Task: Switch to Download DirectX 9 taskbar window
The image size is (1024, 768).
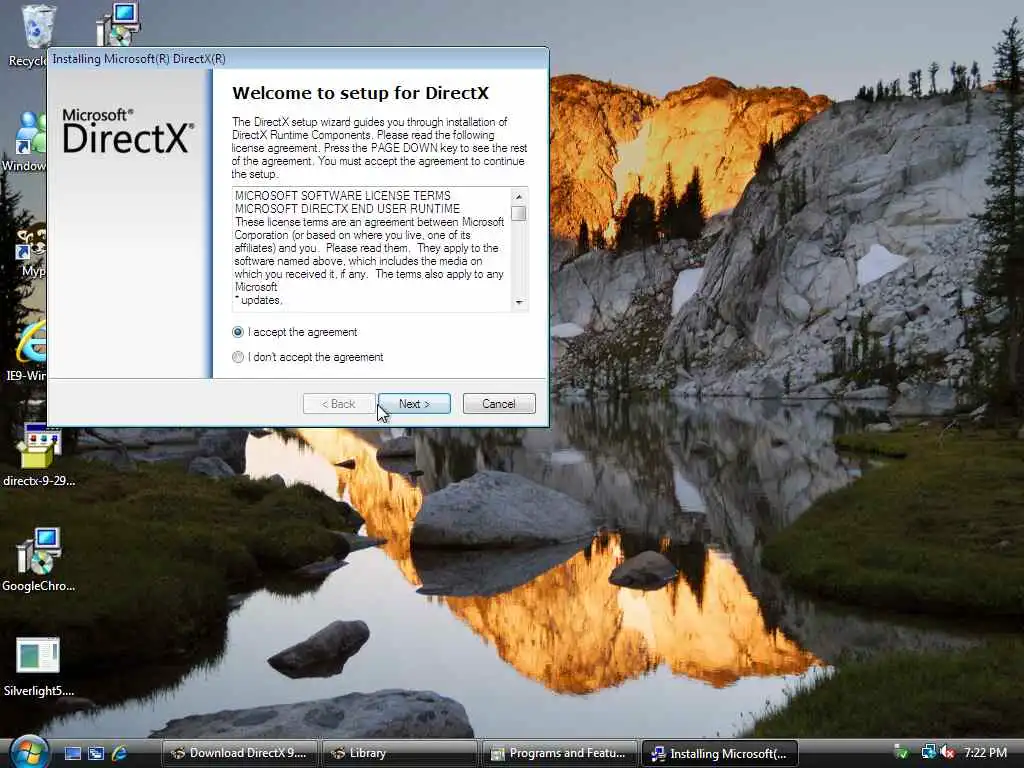Action: coord(239,753)
